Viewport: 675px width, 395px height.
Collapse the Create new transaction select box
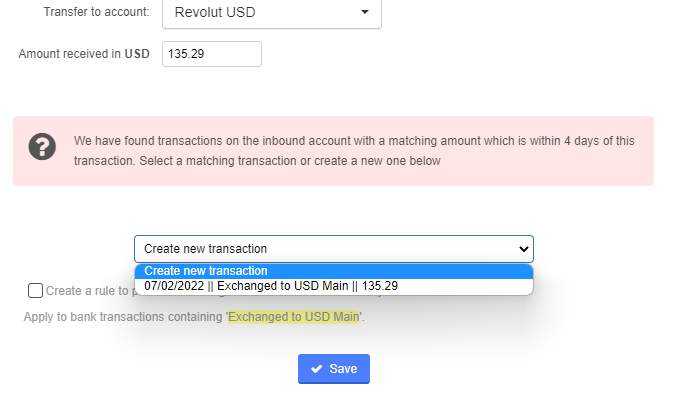point(334,249)
